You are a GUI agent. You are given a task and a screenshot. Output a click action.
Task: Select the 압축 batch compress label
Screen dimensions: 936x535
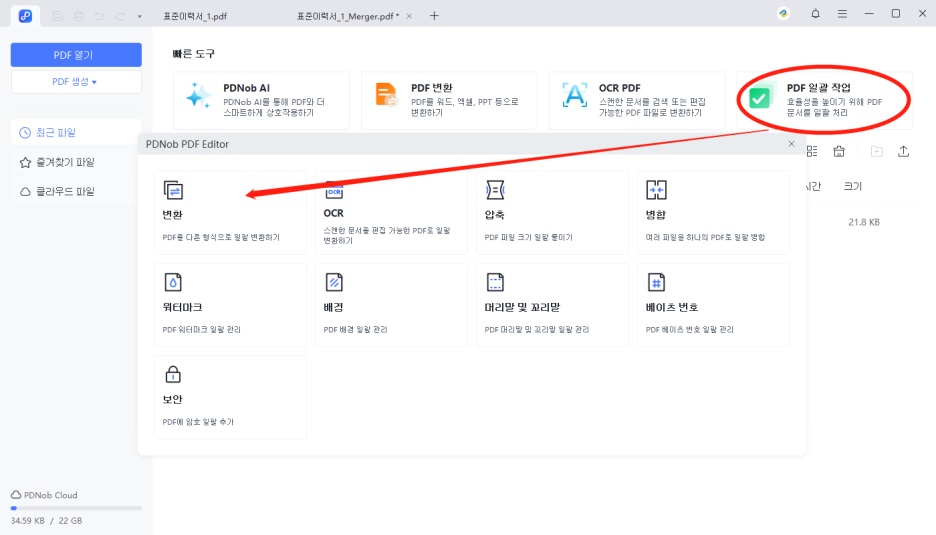pos(495,215)
